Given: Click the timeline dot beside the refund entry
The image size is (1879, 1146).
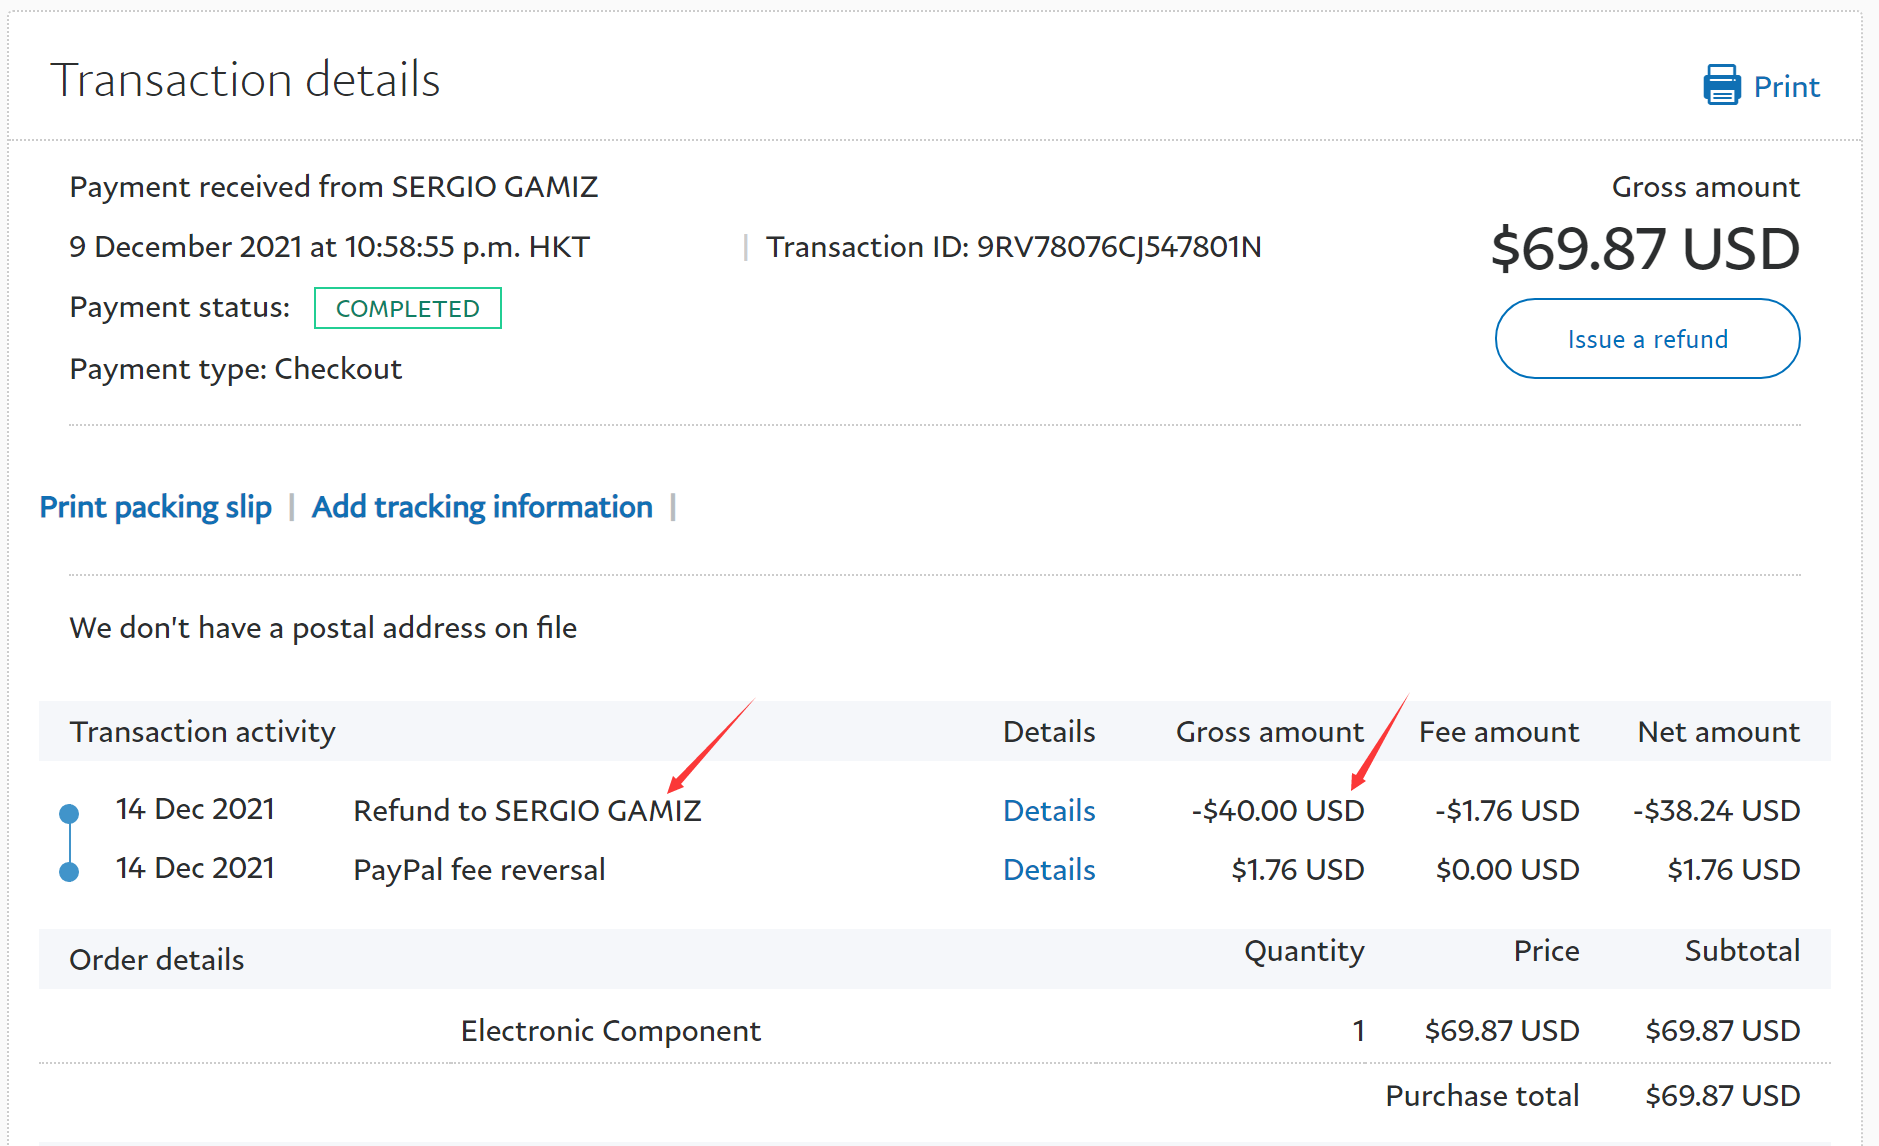Looking at the screenshot, I should click(69, 813).
